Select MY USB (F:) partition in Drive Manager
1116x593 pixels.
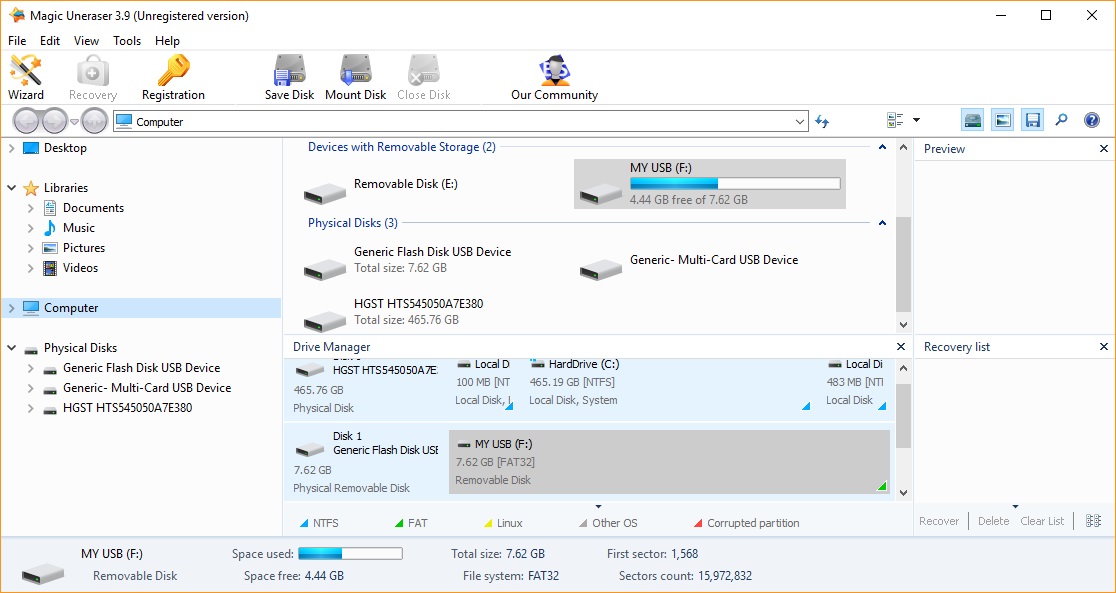pos(669,462)
